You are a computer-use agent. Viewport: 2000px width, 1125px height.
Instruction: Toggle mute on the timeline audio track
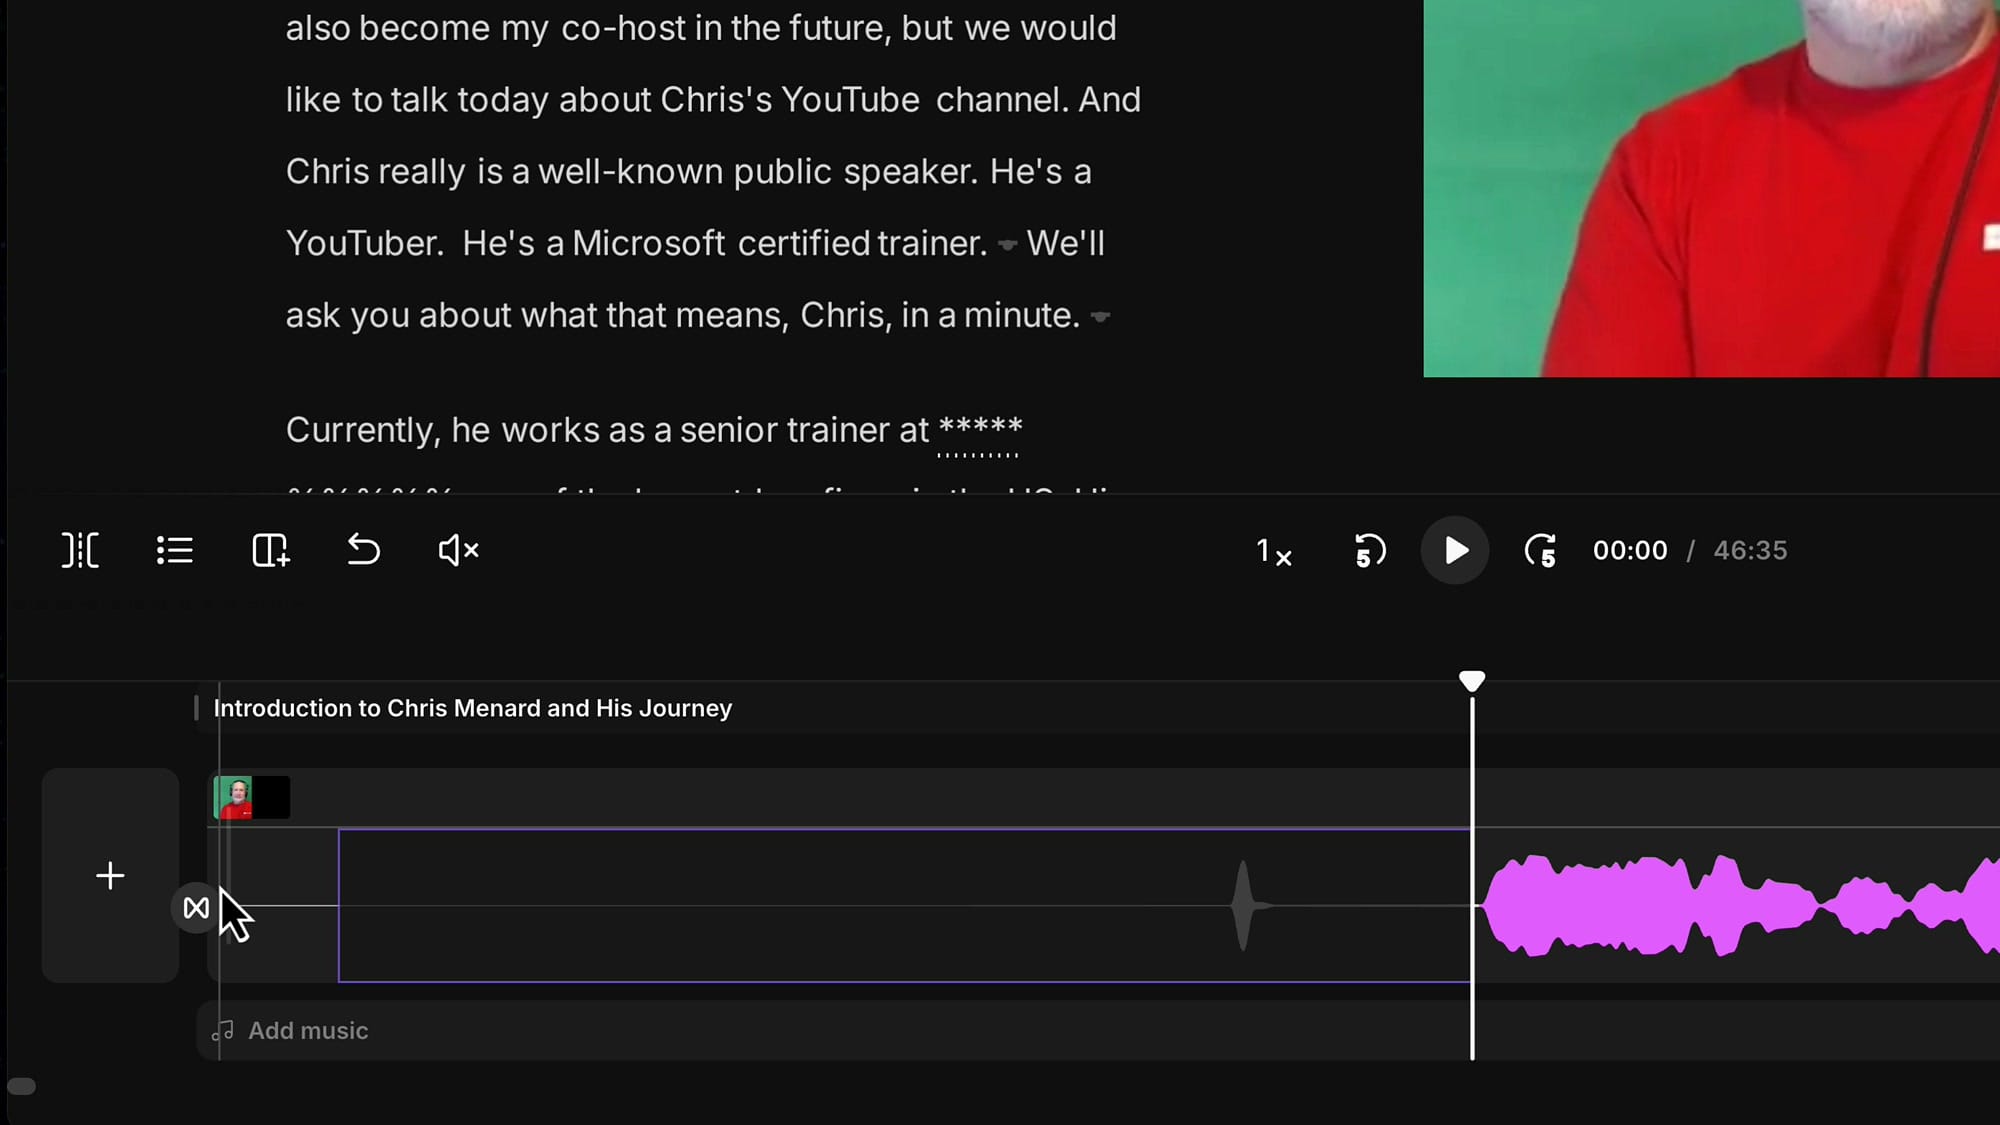click(x=456, y=550)
